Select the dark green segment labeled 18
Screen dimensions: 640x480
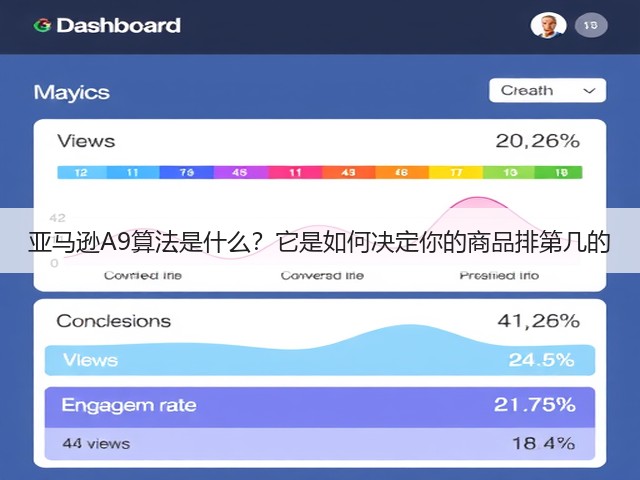[559, 172]
